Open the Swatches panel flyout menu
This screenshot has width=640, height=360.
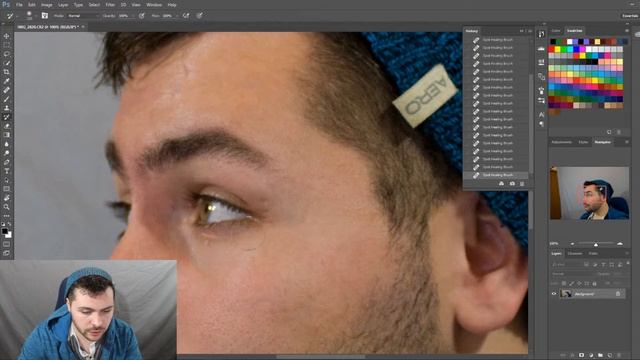(627, 31)
